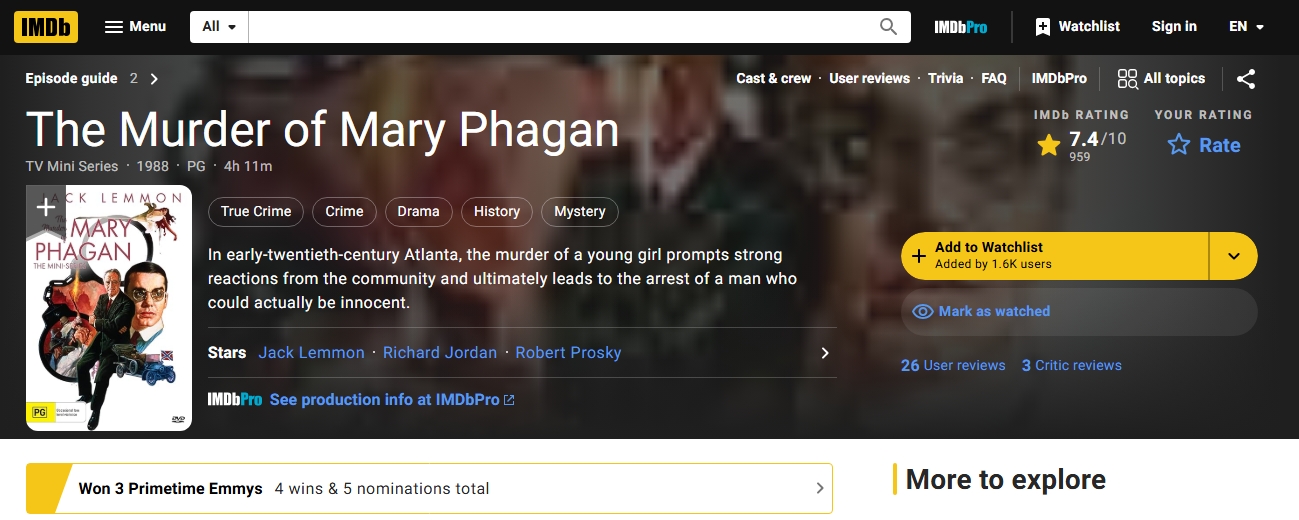Add the poster to watchlist with the plus ribbon

click(46, 207)
